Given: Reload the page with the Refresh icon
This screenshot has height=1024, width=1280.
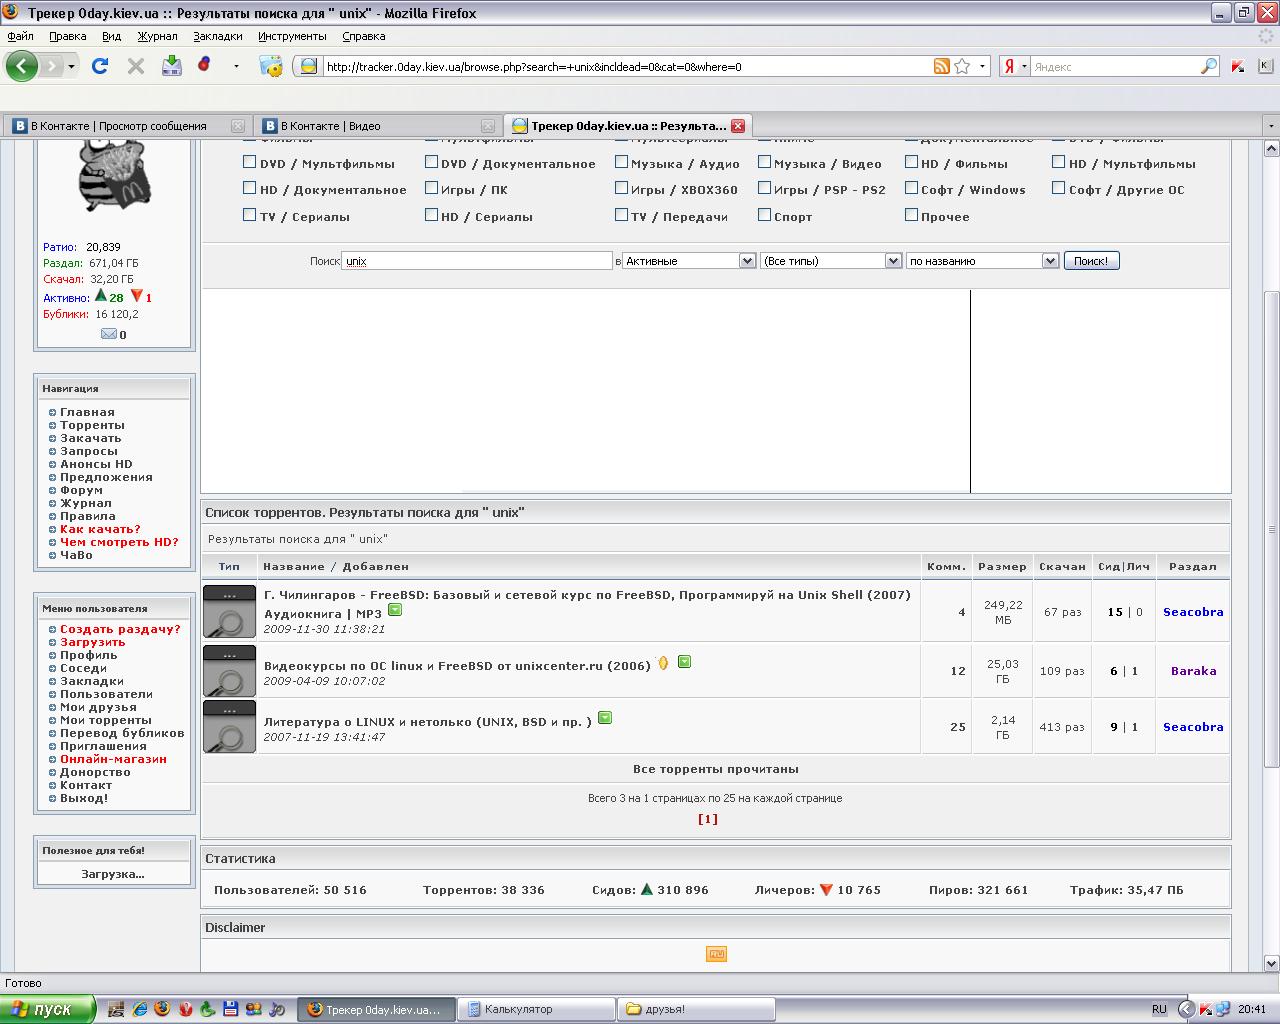Looking at the screenshot, I should pos(100,66).
